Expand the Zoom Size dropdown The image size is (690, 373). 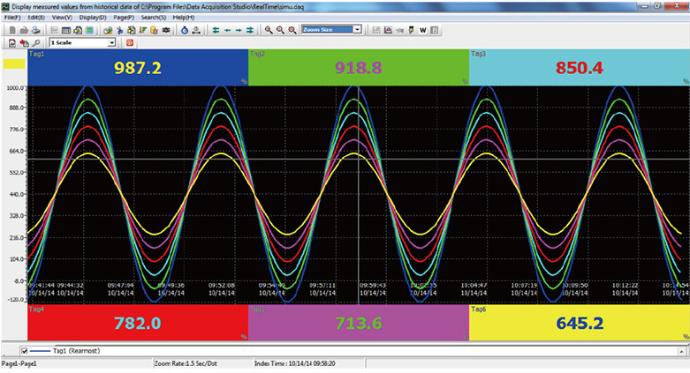click(357, 29)
